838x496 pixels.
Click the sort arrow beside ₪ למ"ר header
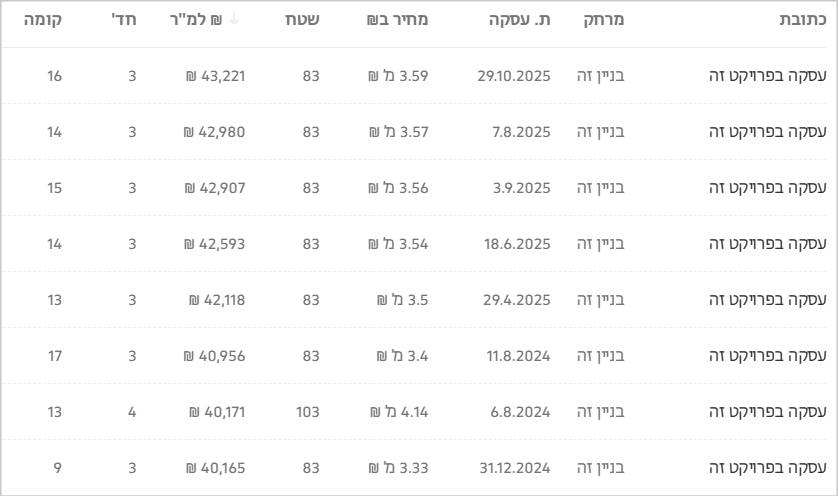tap(234, 21)
